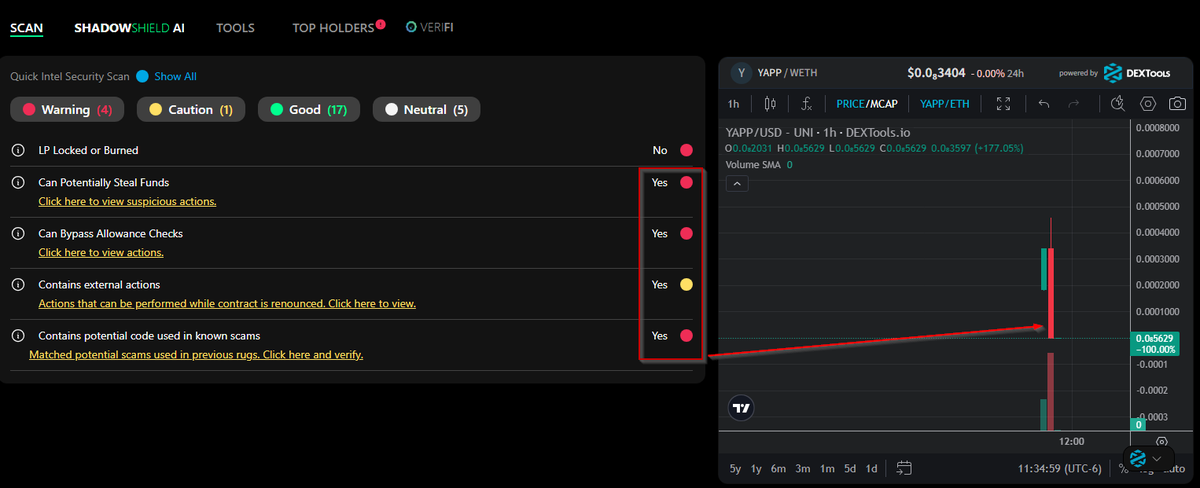Click info icon for Contains external actions

(18, 284)
